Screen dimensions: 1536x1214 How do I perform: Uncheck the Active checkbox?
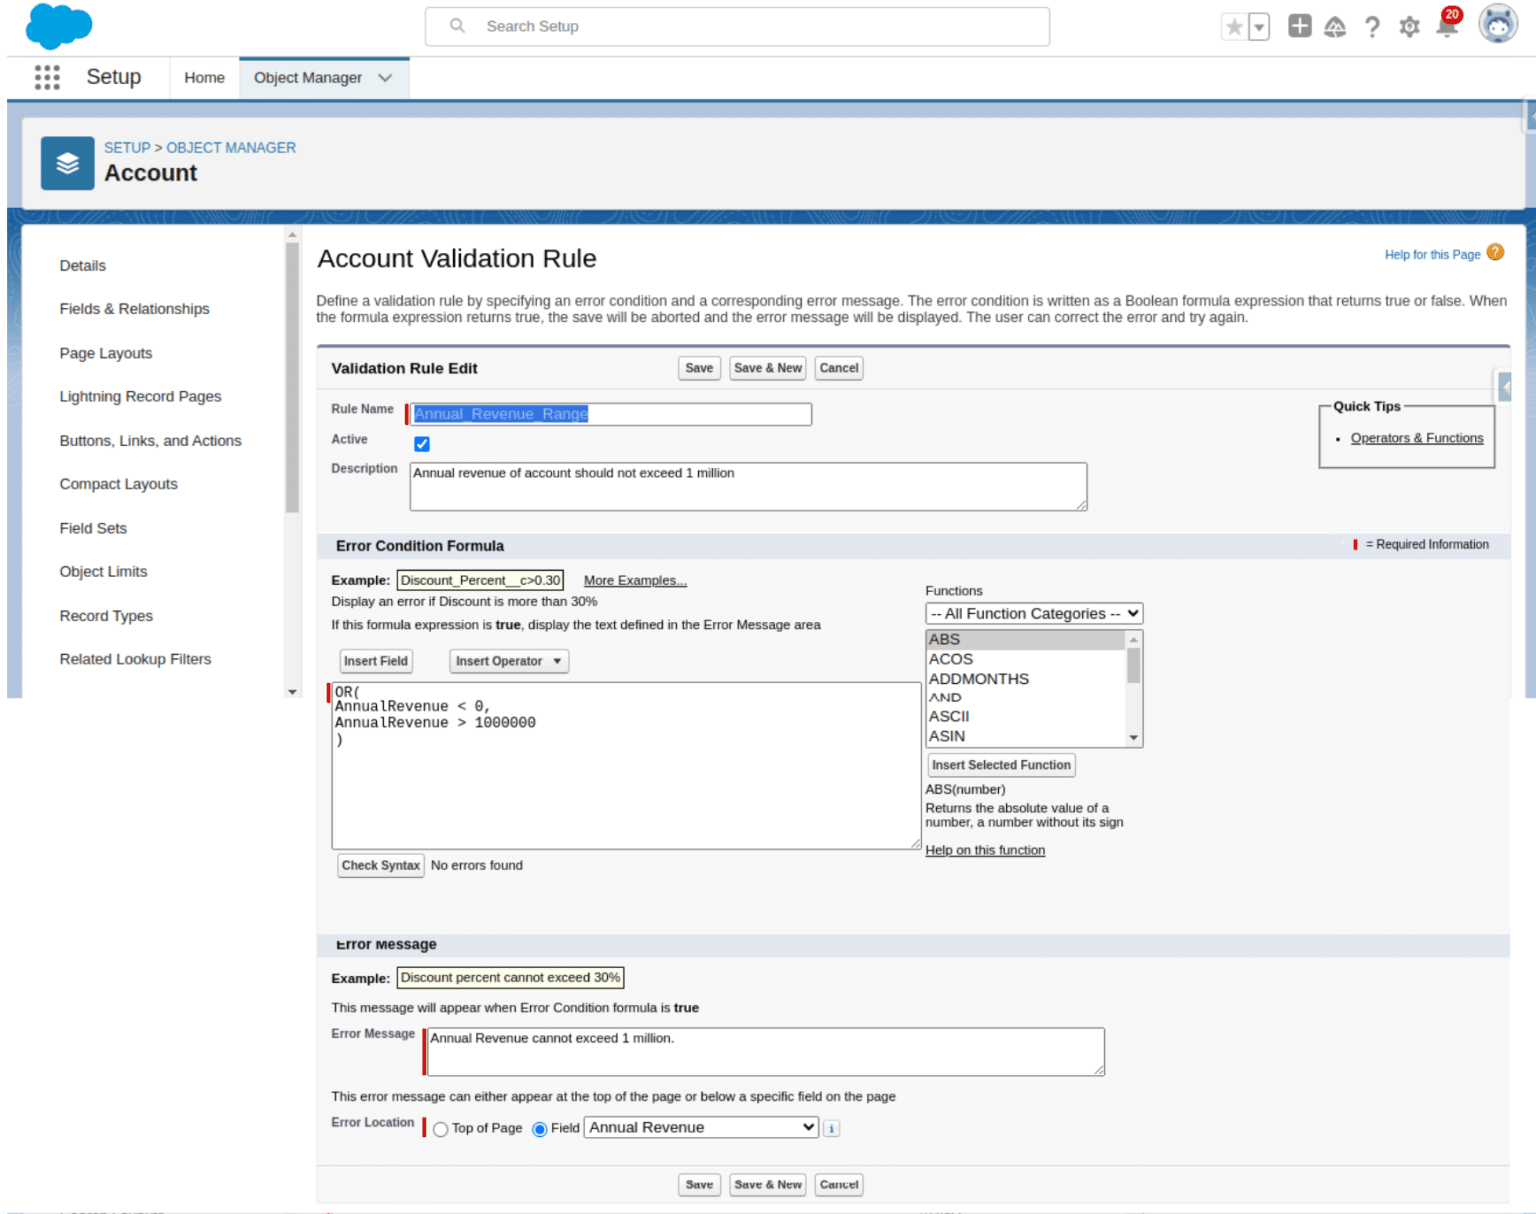tap(421, 444)
